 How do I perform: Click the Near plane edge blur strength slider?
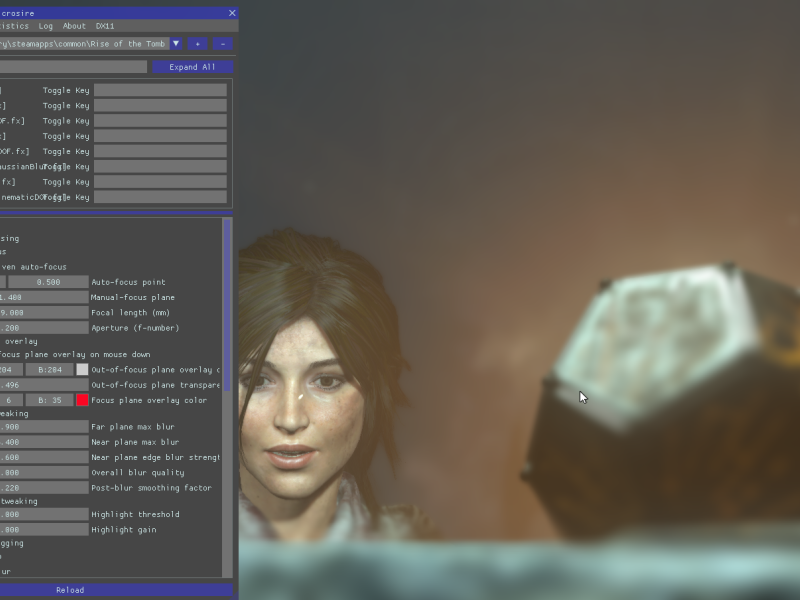coord(44,458)
